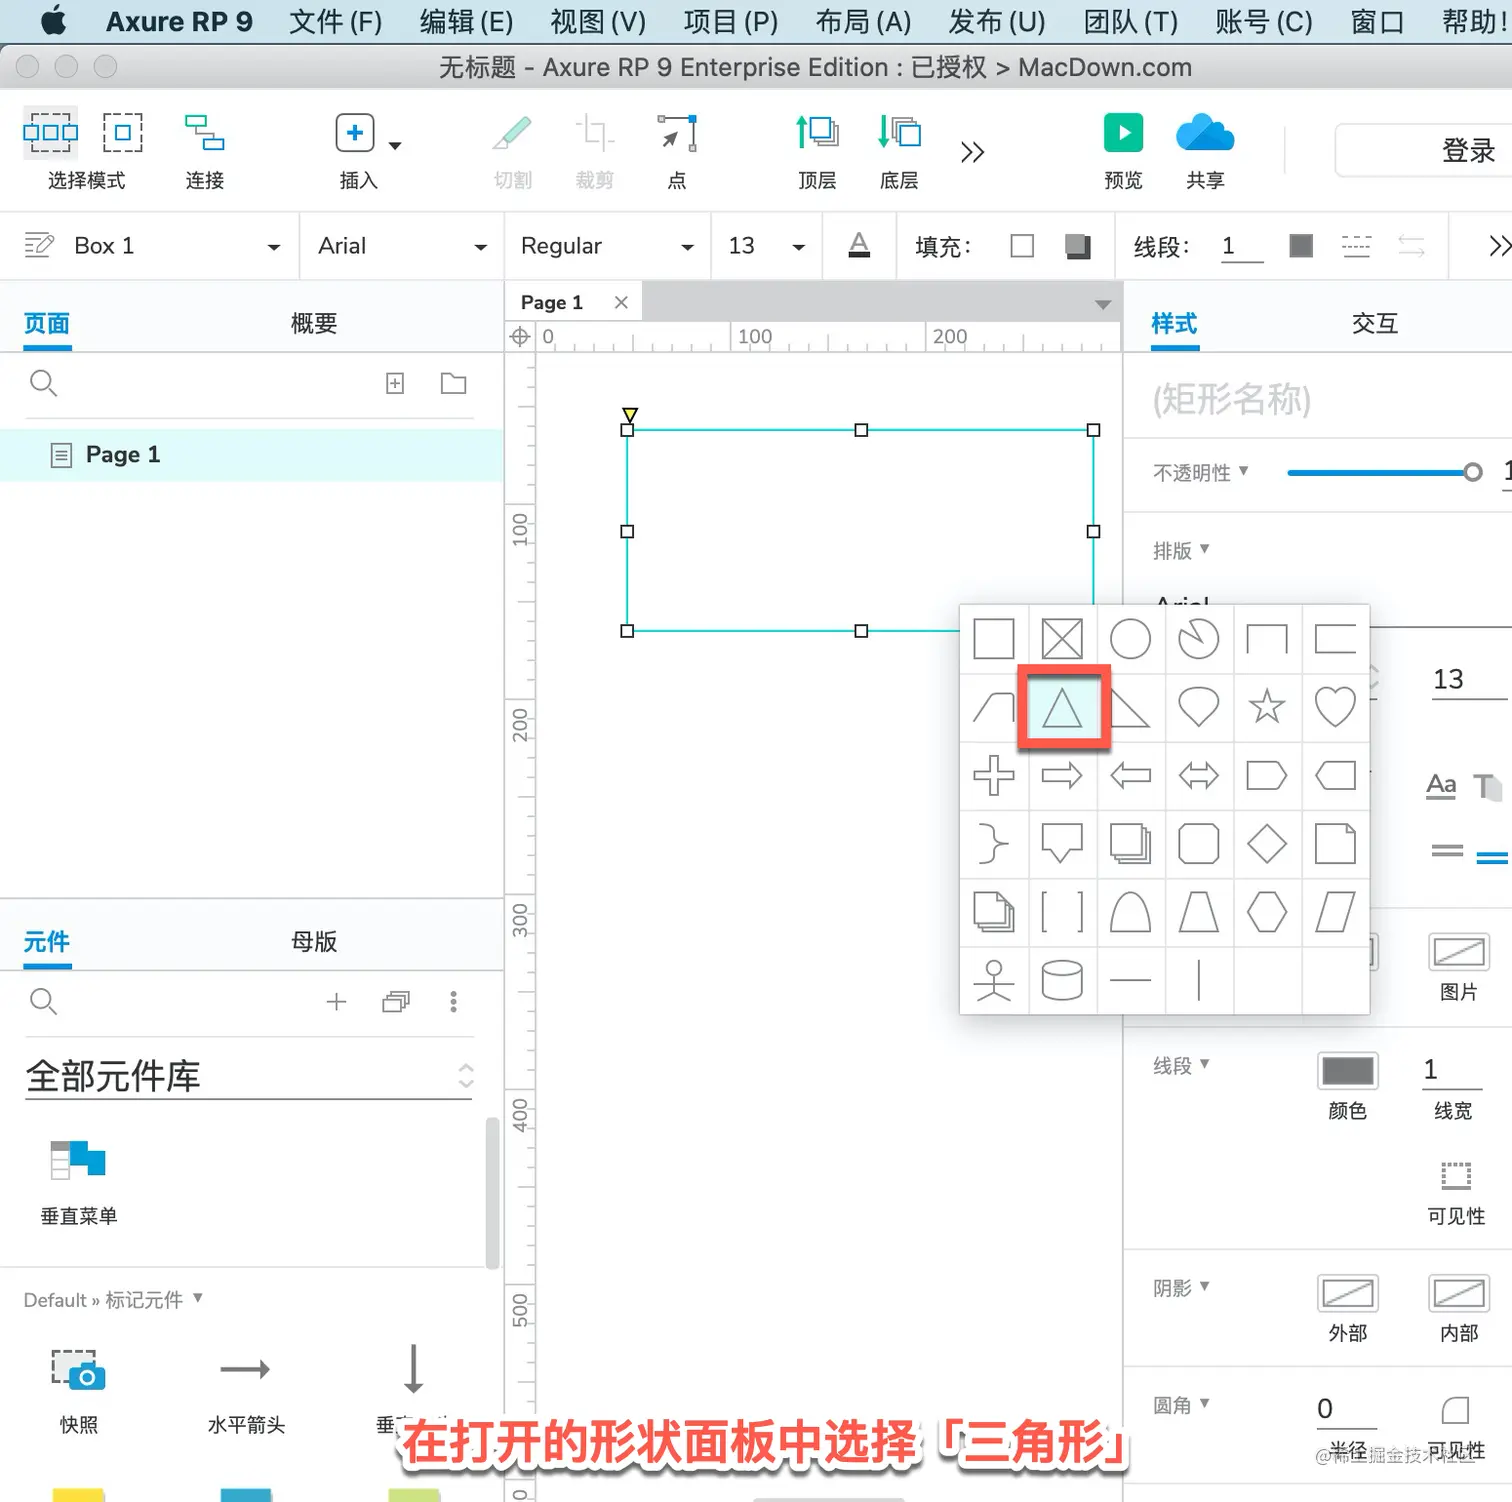The image size is (1512, 1502).
Task: Select the stick figure actor shape
Action: pos(994,980)
